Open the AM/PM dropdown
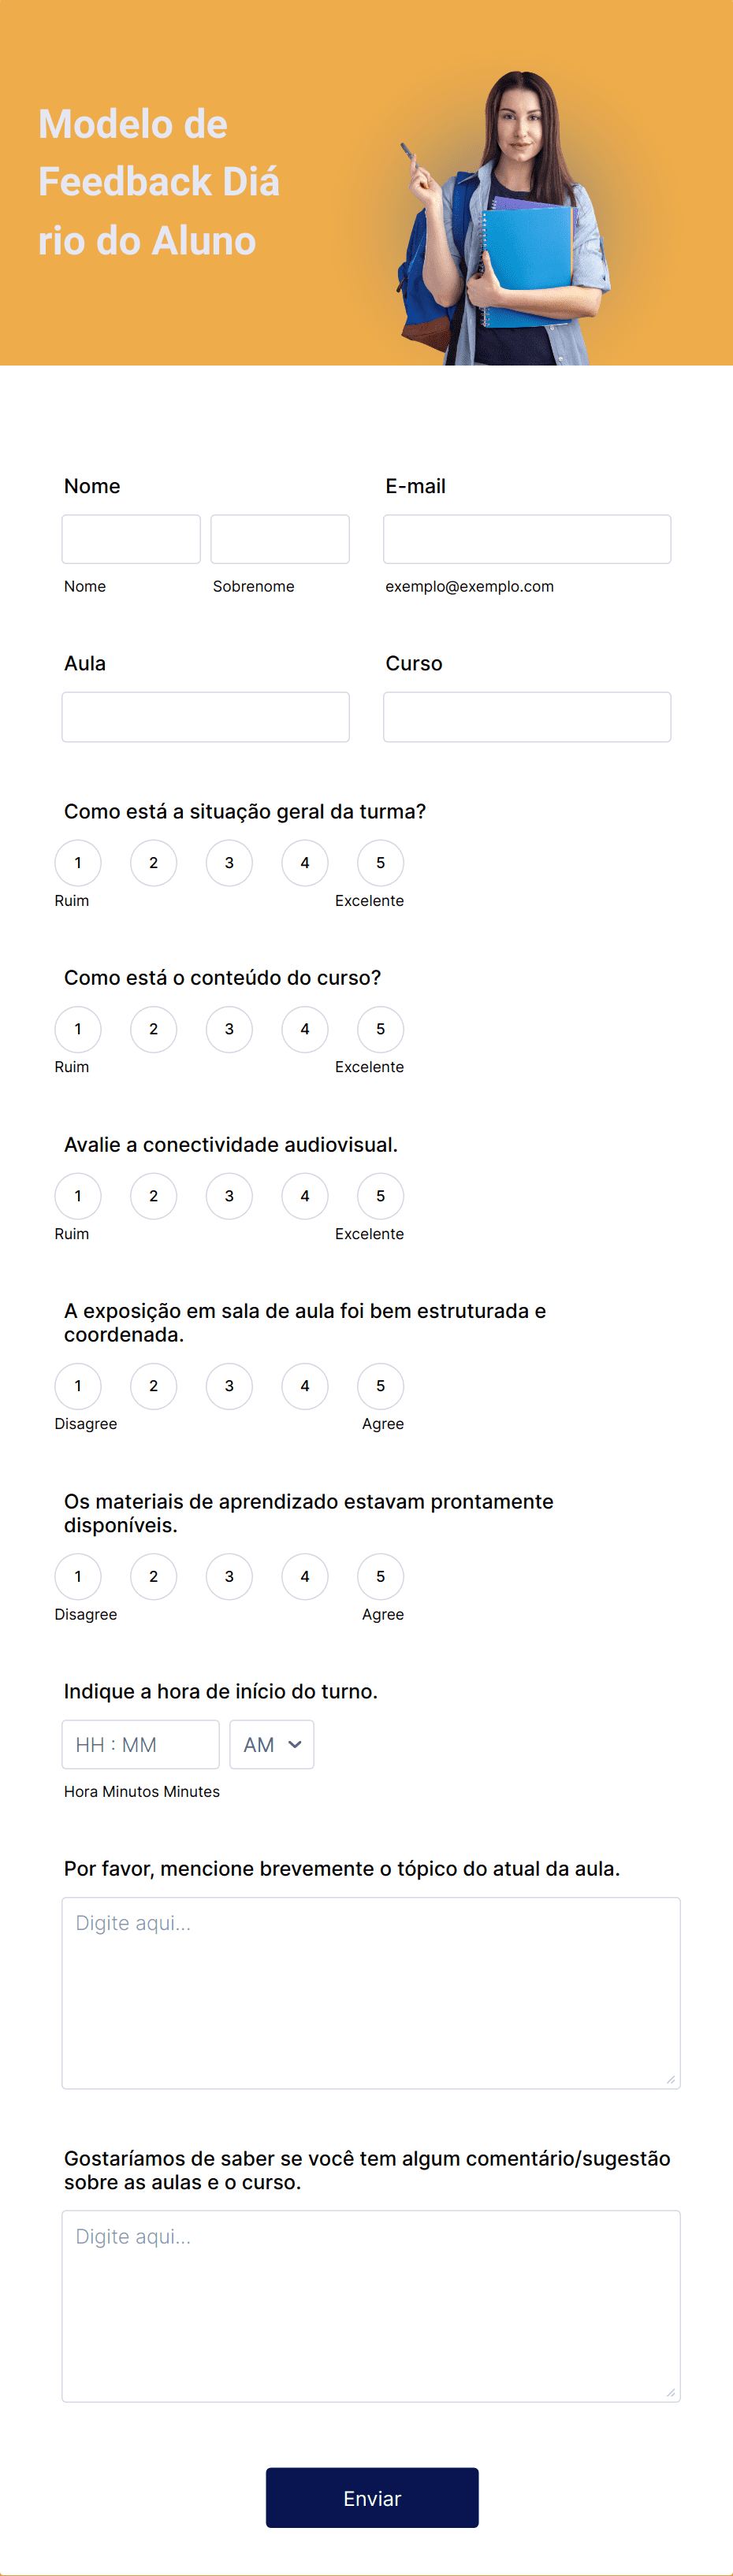733x2576 pixels. click(x=272, y=1744)
